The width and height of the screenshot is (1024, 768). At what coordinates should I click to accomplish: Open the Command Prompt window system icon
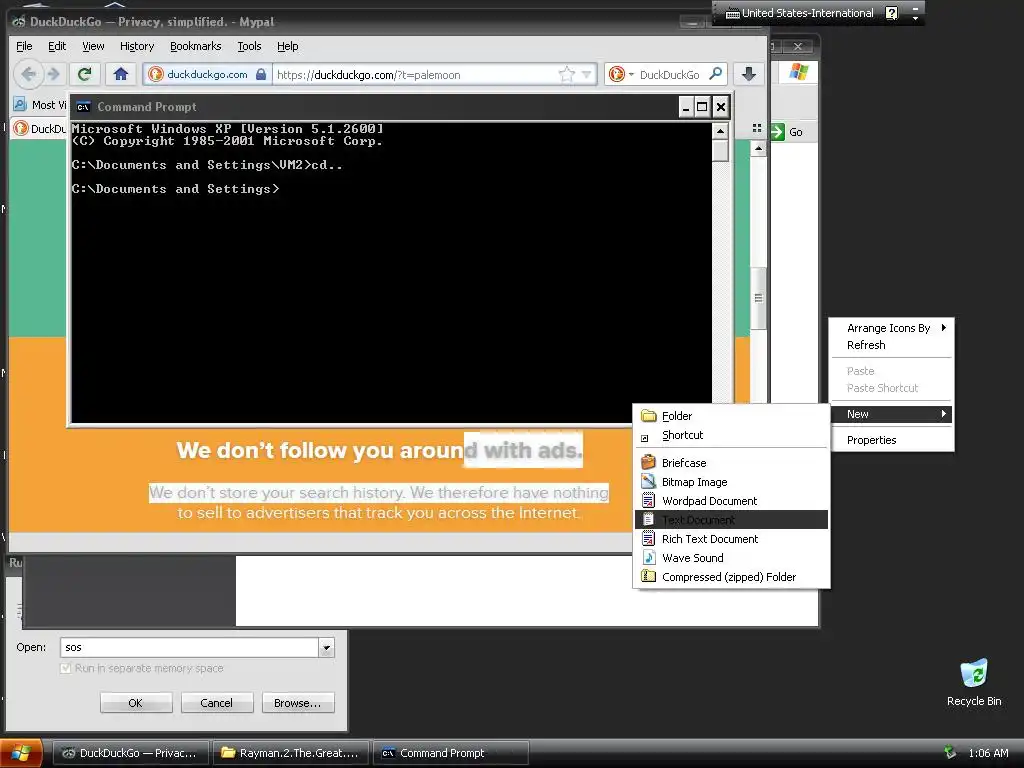pyautogui.click(x=83, y=107)
